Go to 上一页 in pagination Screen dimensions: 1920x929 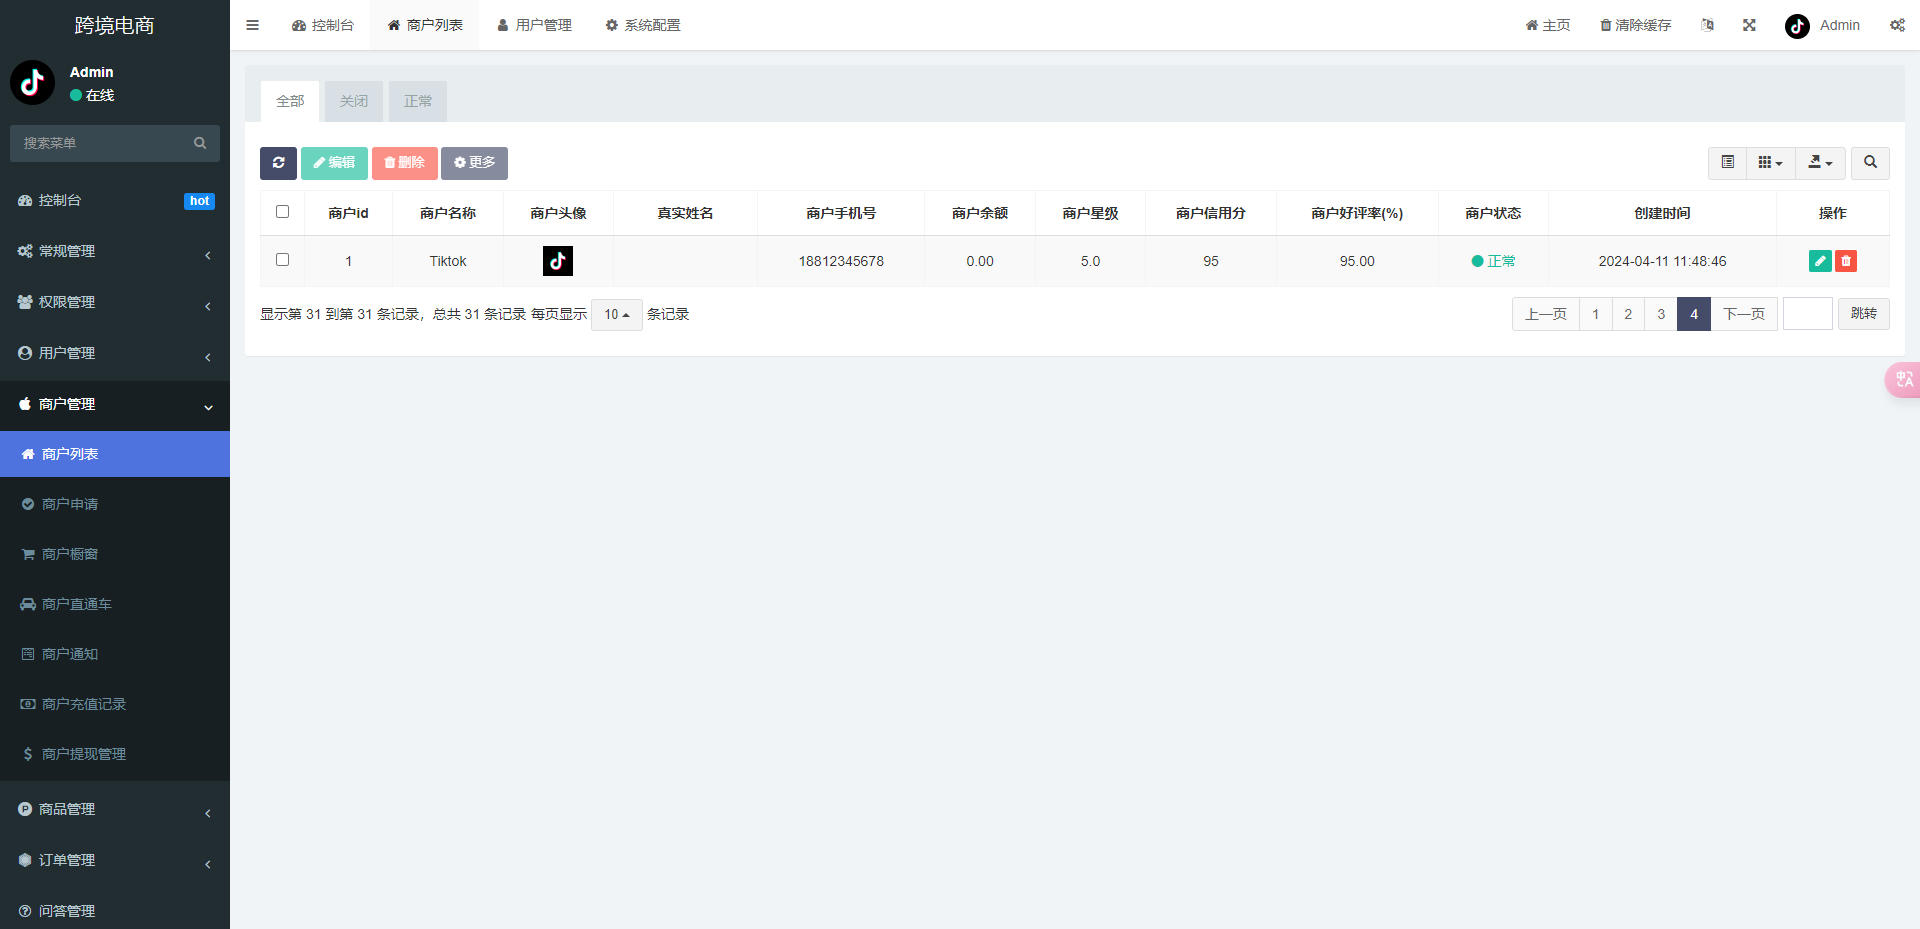click(x=1546, y=314)
